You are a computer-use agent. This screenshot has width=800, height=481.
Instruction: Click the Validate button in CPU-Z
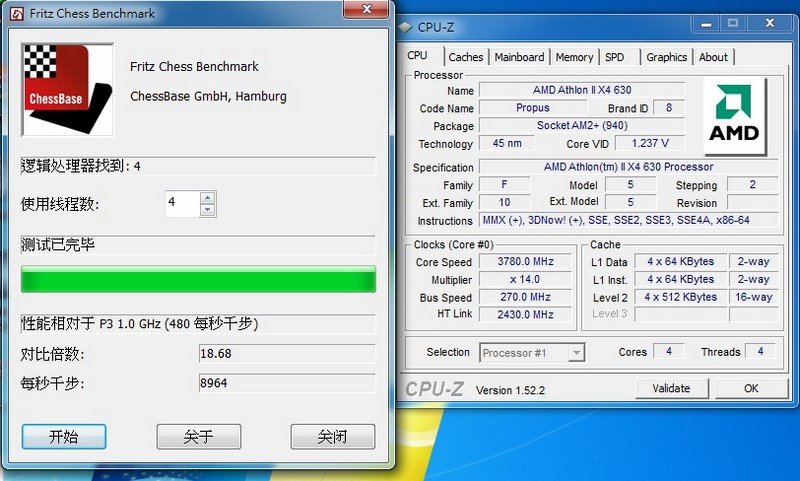coord(671,388)
